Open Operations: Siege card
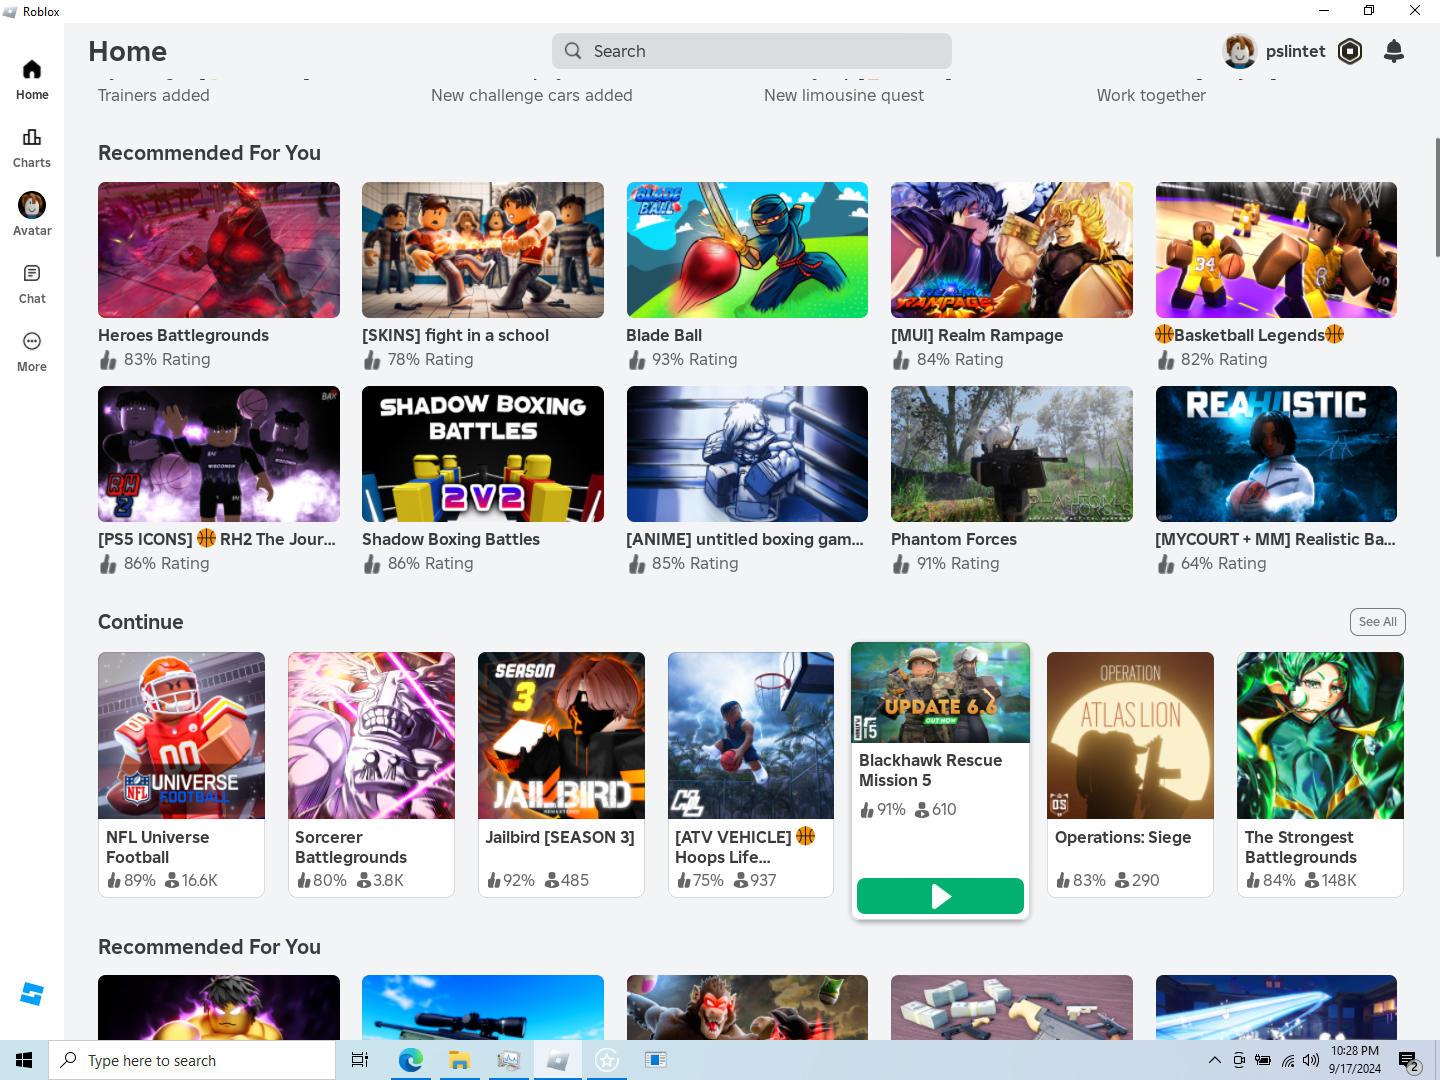The width and height of the screenshot is (1440, 1080). pyautogui.click(x=1130, y=775)
